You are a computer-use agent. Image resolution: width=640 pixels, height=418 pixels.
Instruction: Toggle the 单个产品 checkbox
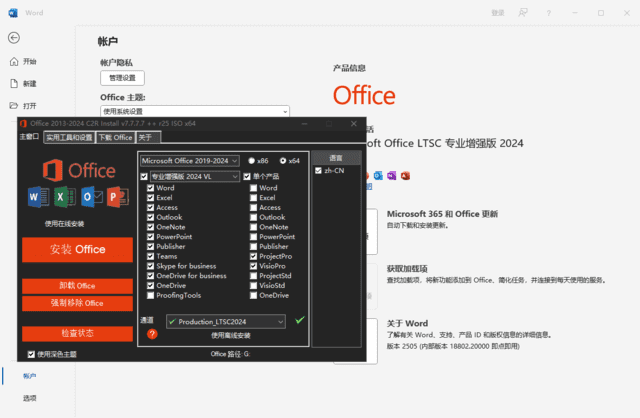tap(247, 177)
